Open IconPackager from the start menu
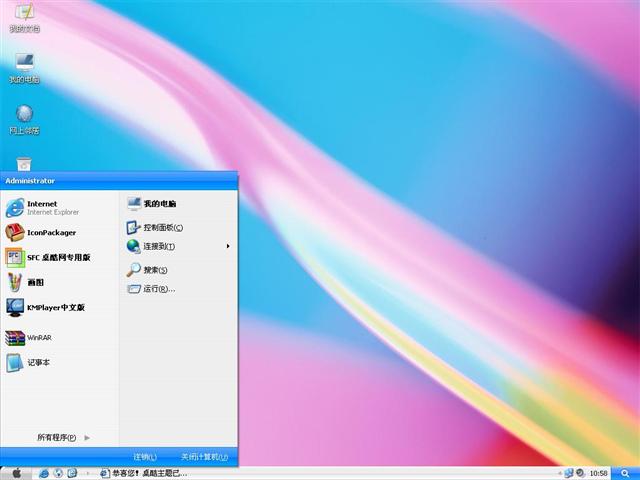 (60, 233)
